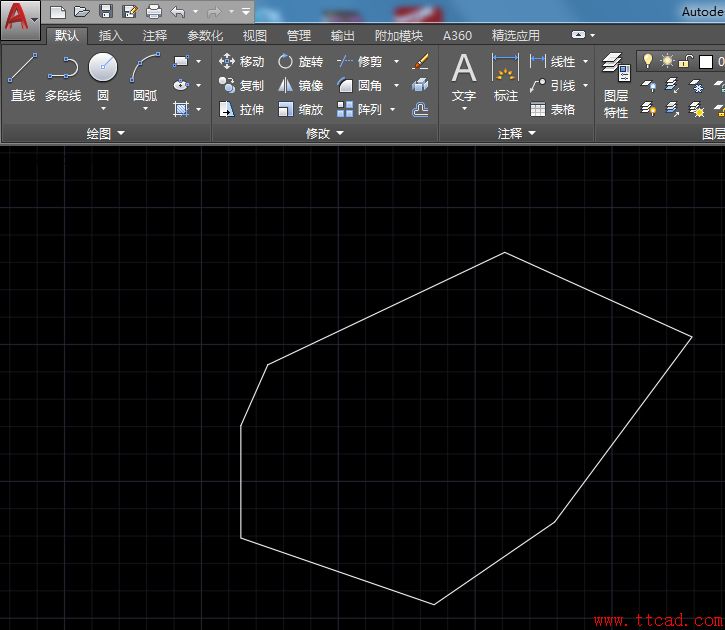This screenshot has height=630, width=725.
Task: Switch to Featured Apps (精选应用) tab
Action: 516,35
